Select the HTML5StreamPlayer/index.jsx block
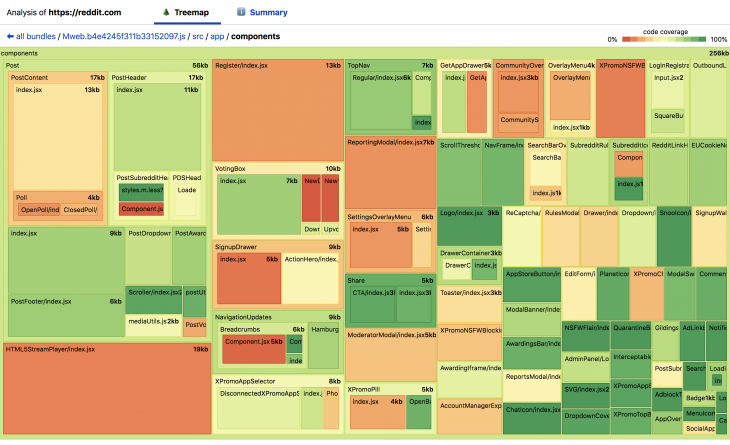 click(x=107, y=389)
